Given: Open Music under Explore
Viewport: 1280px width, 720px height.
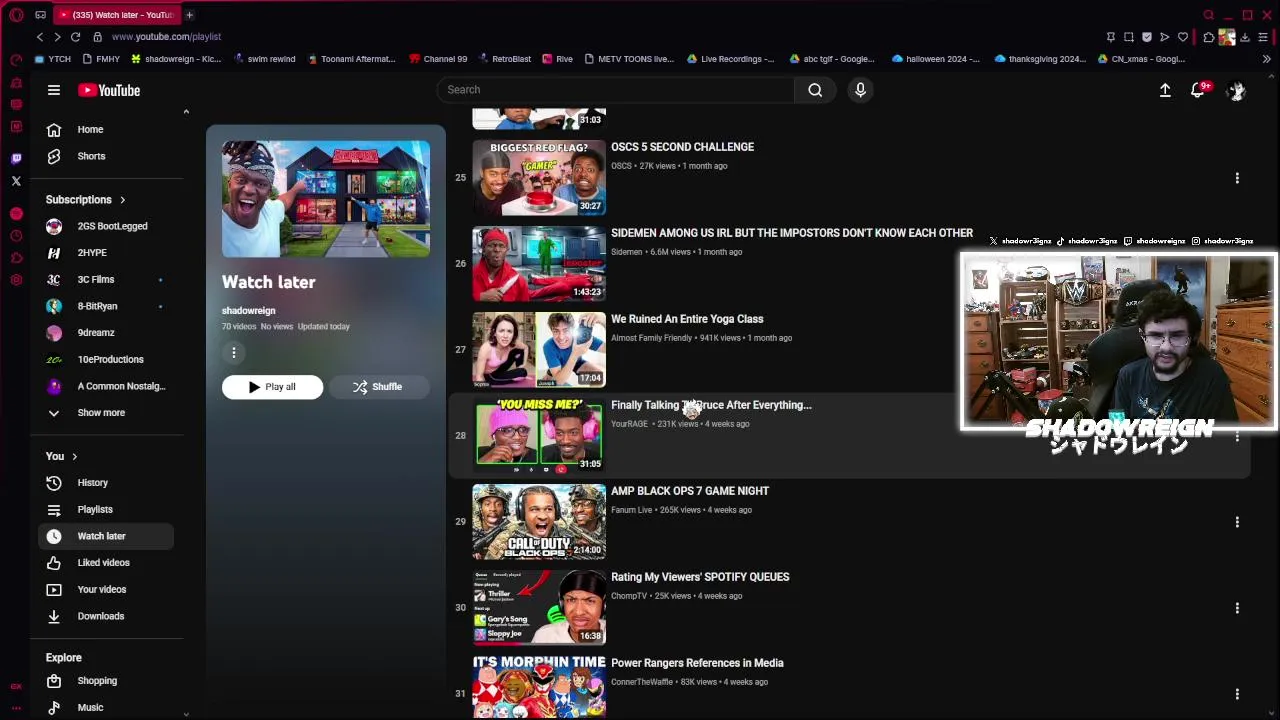Looking at the screenshot, I should click(106, 707).
